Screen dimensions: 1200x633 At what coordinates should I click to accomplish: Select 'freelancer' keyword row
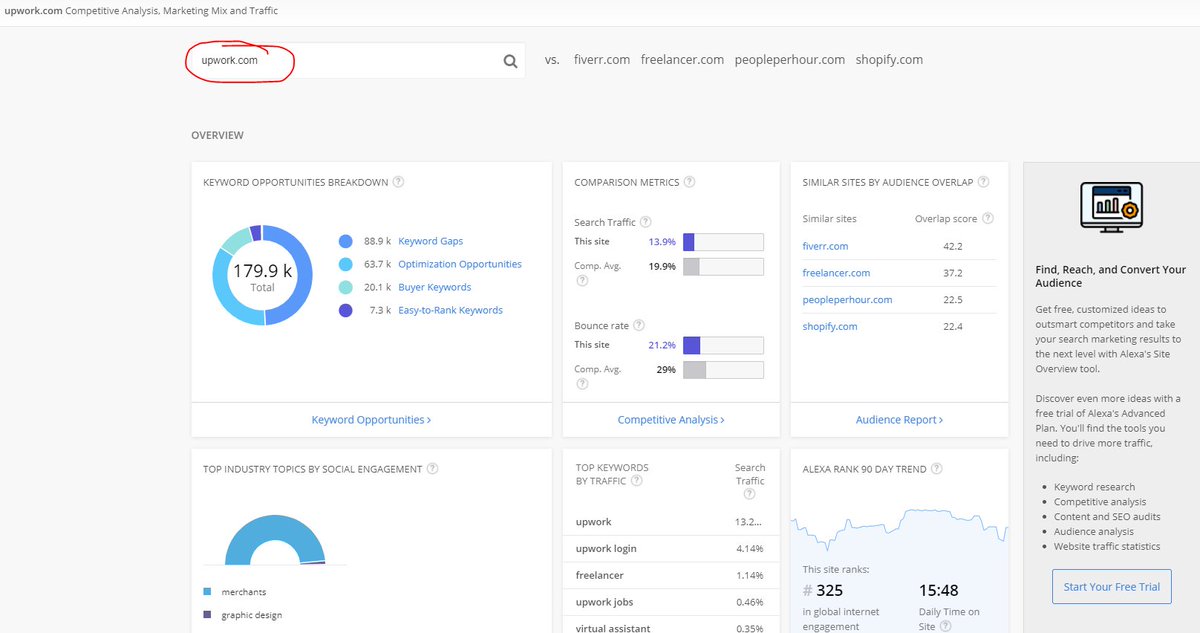[670, 576]
